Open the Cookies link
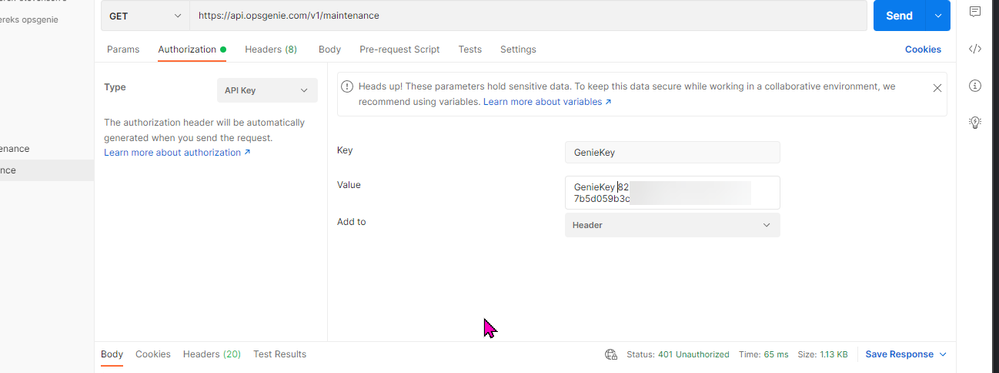Image resolution: width=999 pixels, height=373 pixels. coord(923,49)
